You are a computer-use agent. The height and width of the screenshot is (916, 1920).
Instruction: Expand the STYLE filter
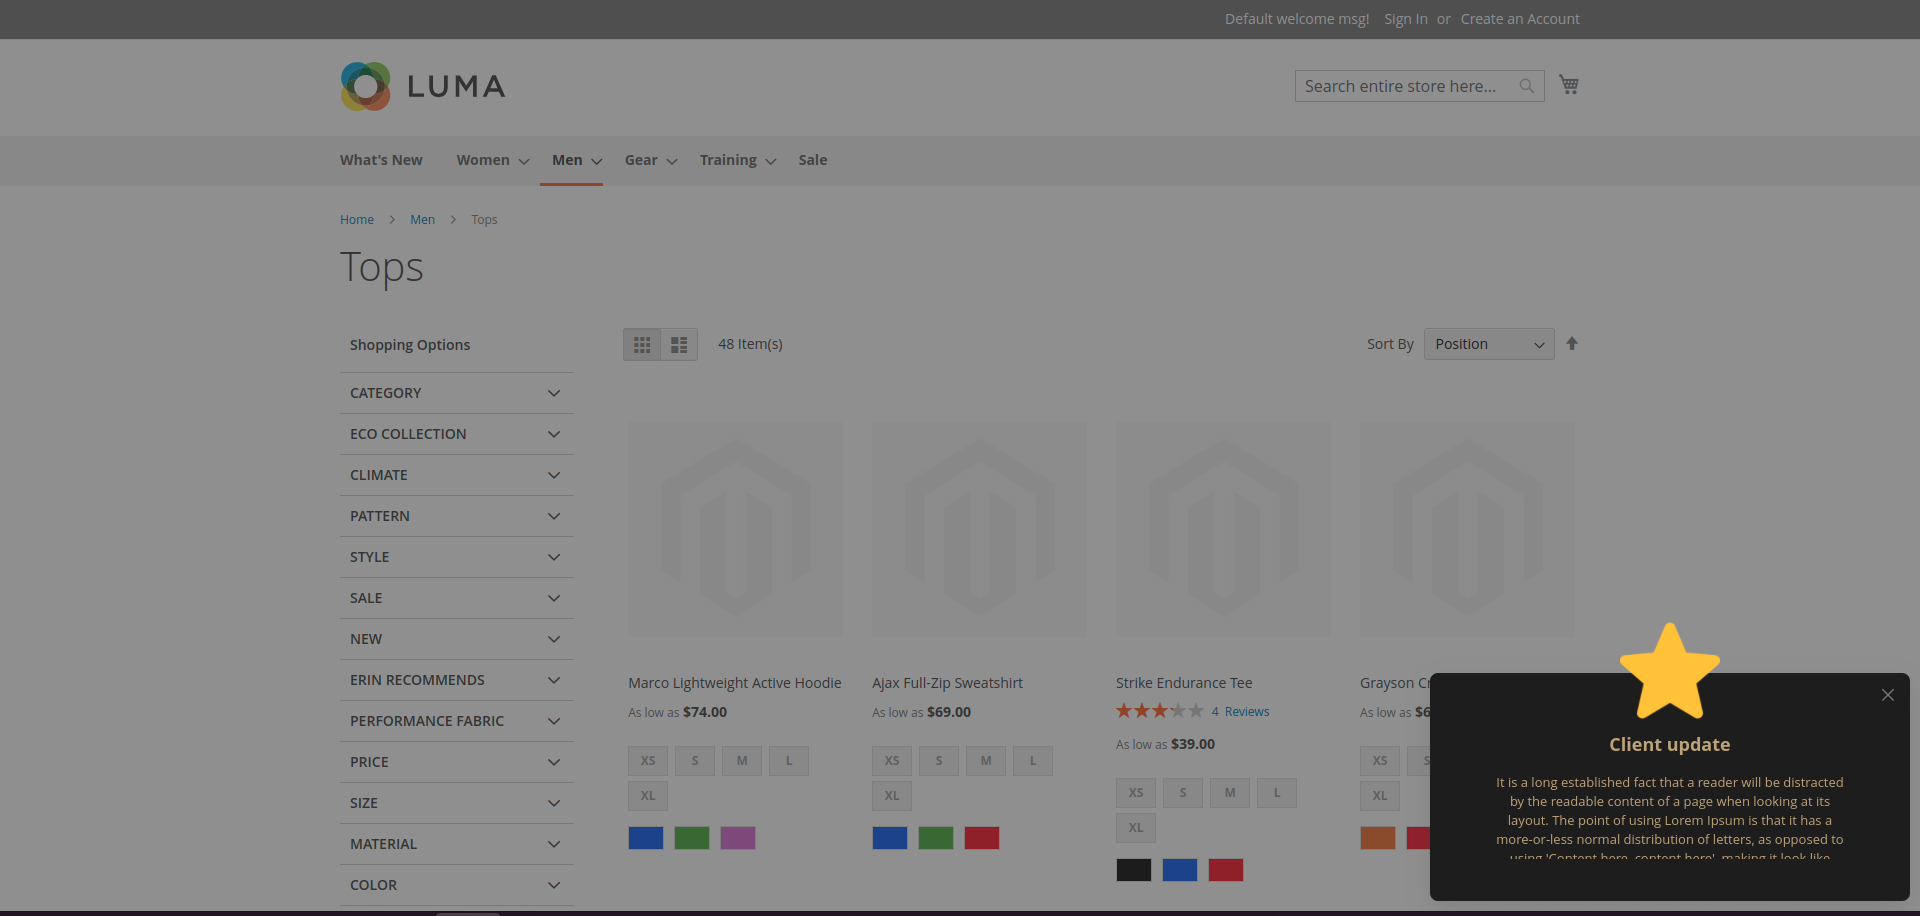[457, 557]
